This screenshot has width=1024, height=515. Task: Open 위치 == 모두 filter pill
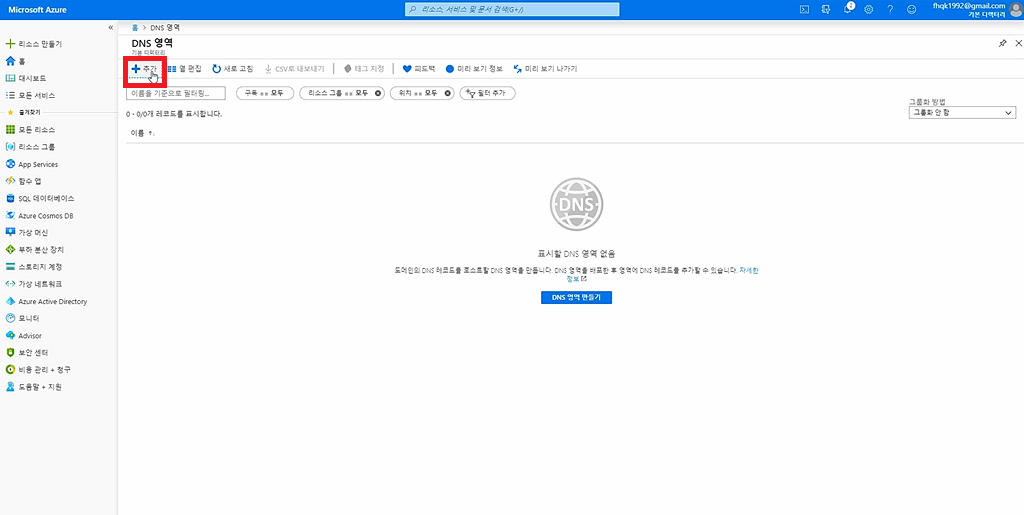[417, 93]
